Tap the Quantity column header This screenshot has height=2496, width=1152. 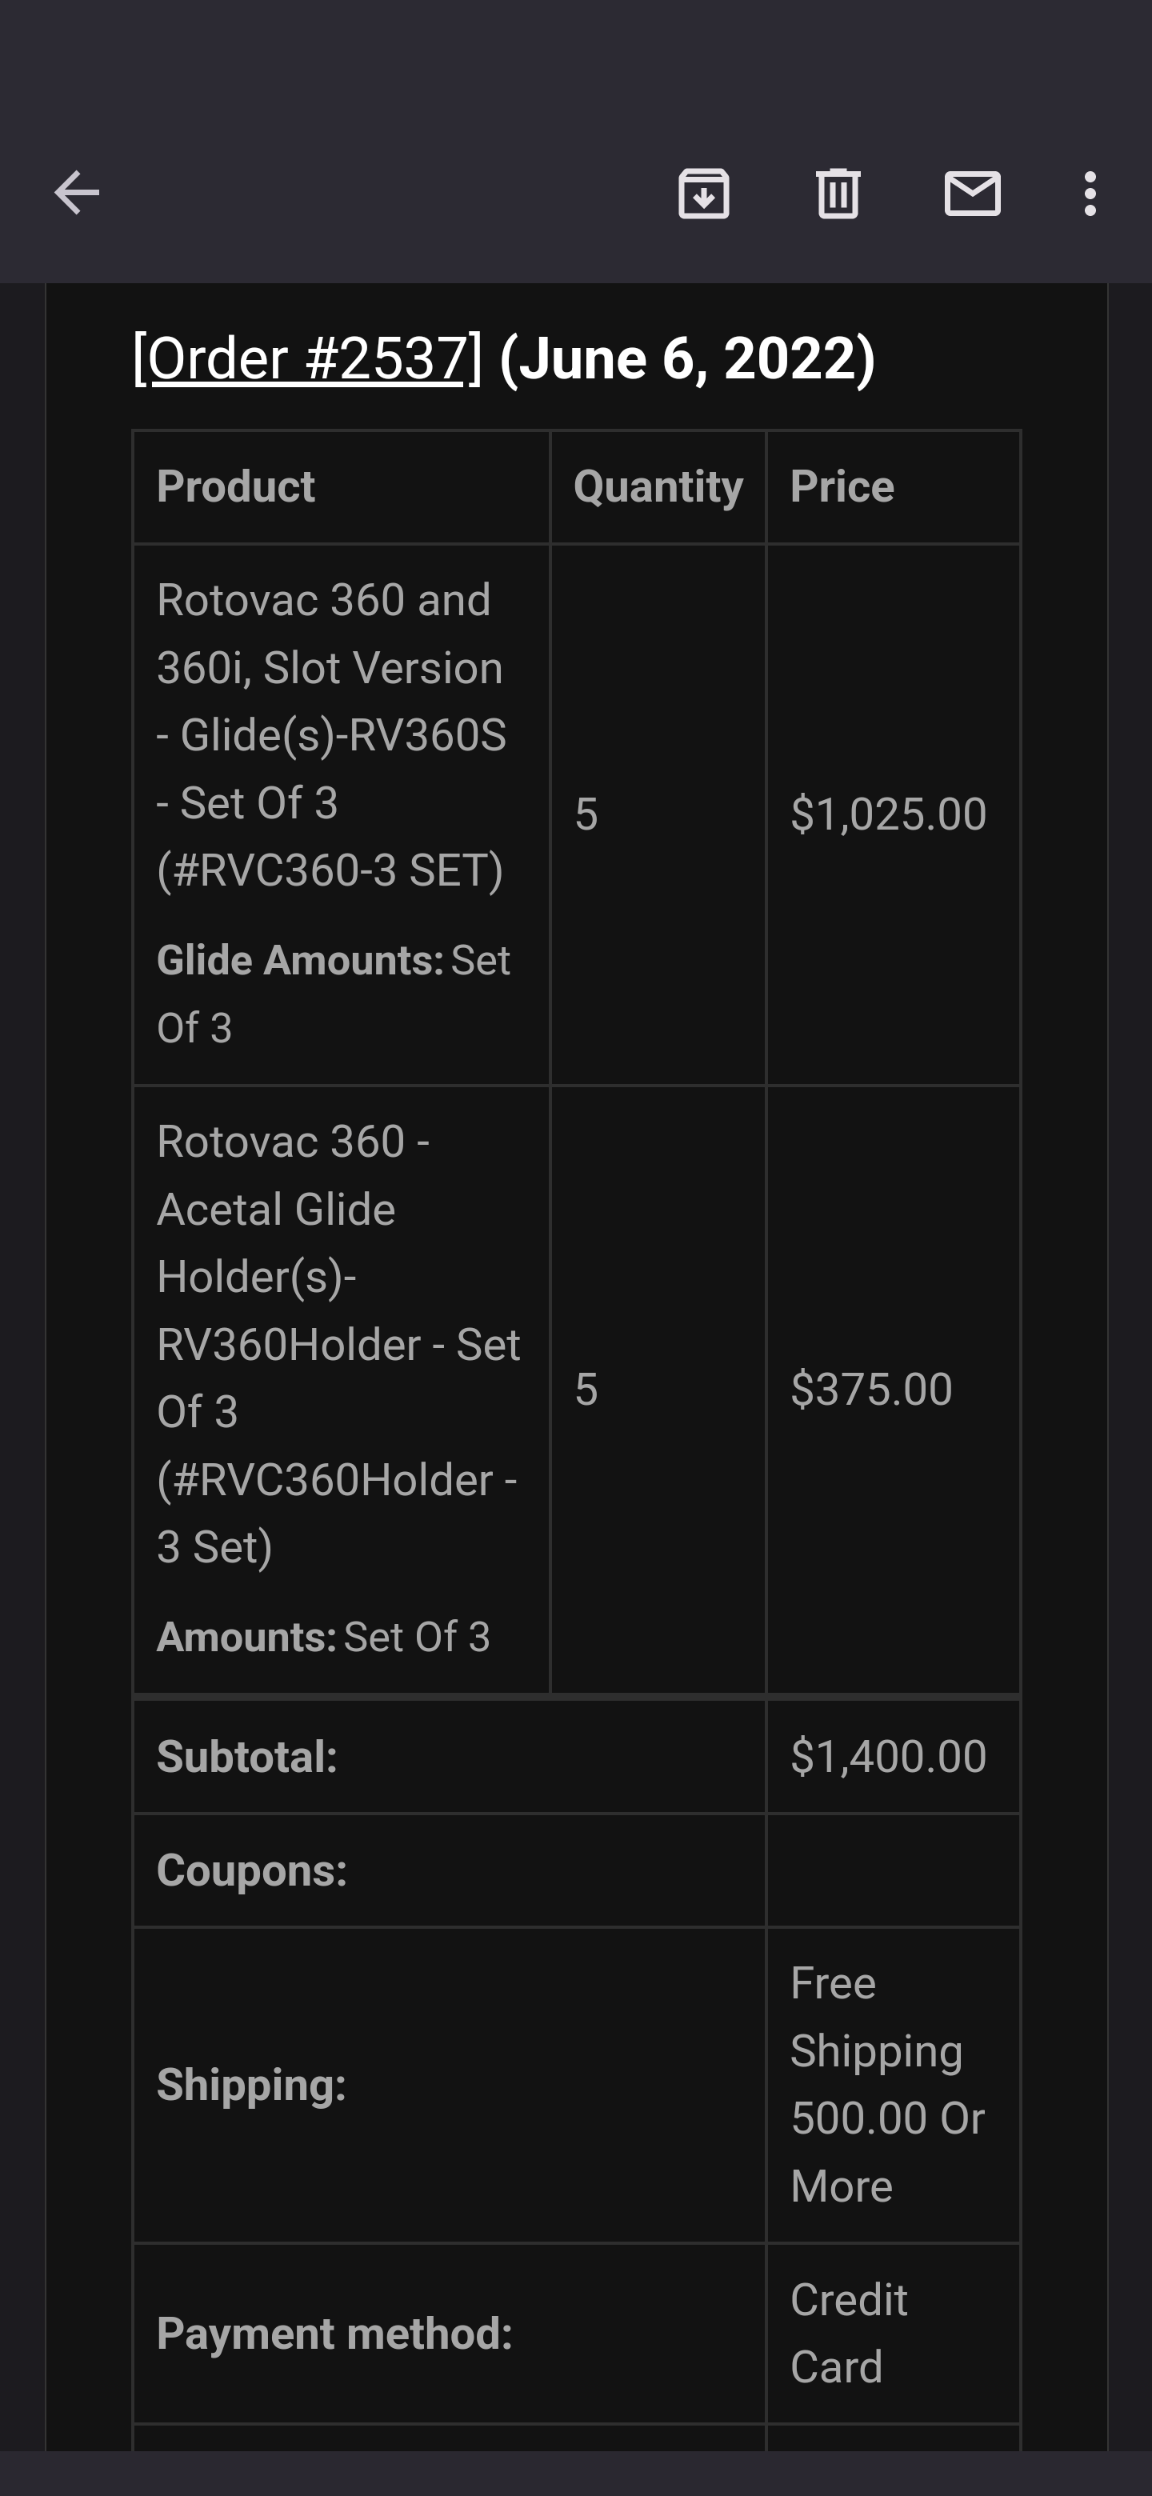(658, 487)
